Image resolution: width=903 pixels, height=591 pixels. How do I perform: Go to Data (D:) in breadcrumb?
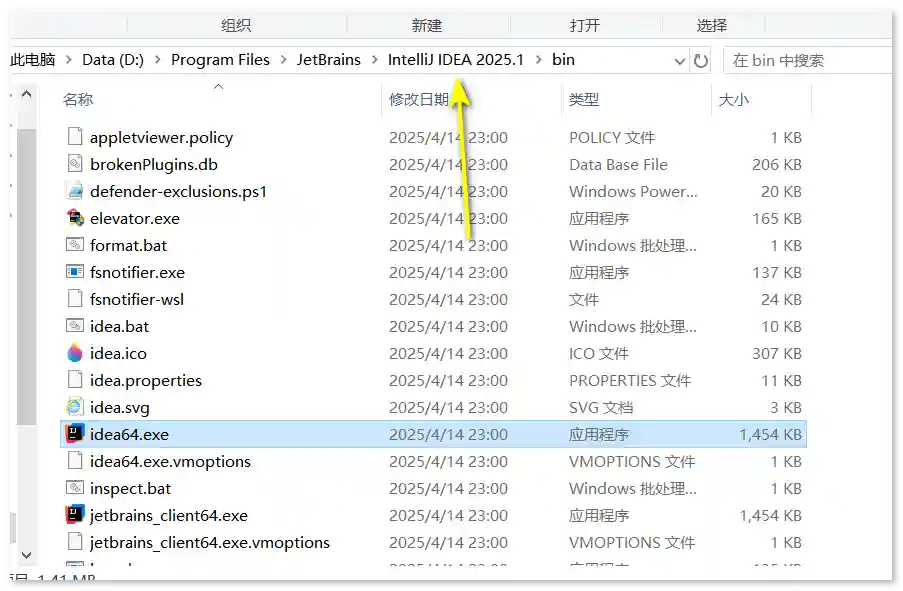[x=113, y=60]
